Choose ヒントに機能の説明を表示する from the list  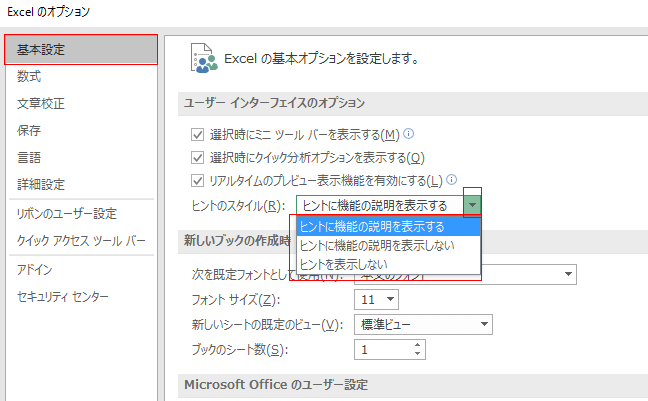point(388,227)
